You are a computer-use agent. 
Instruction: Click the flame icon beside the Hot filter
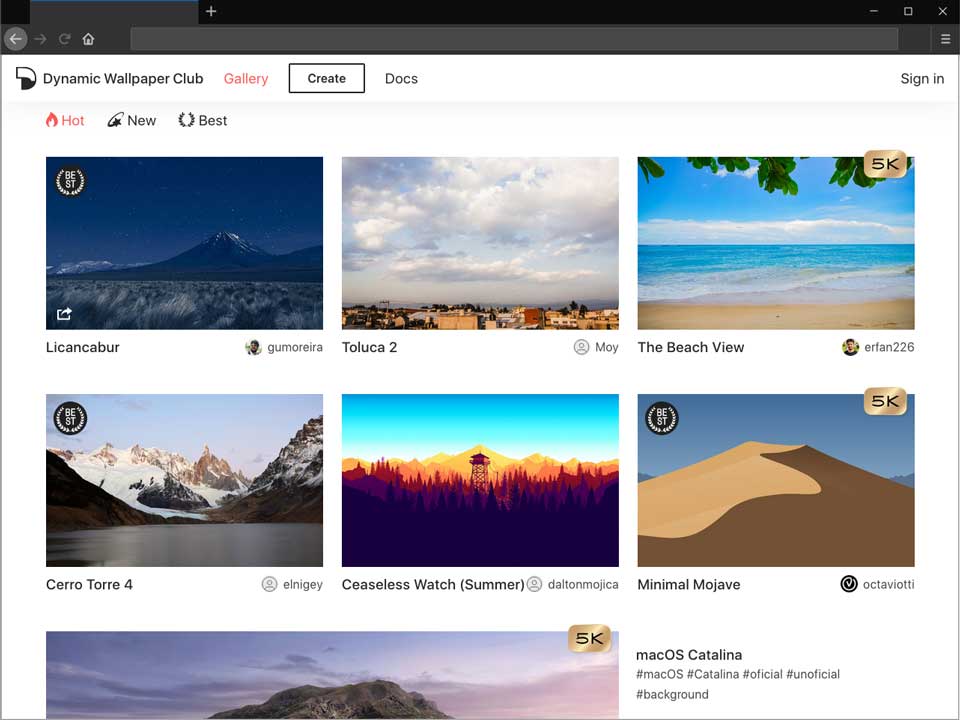pyautogui.click(x=50, y=120)
